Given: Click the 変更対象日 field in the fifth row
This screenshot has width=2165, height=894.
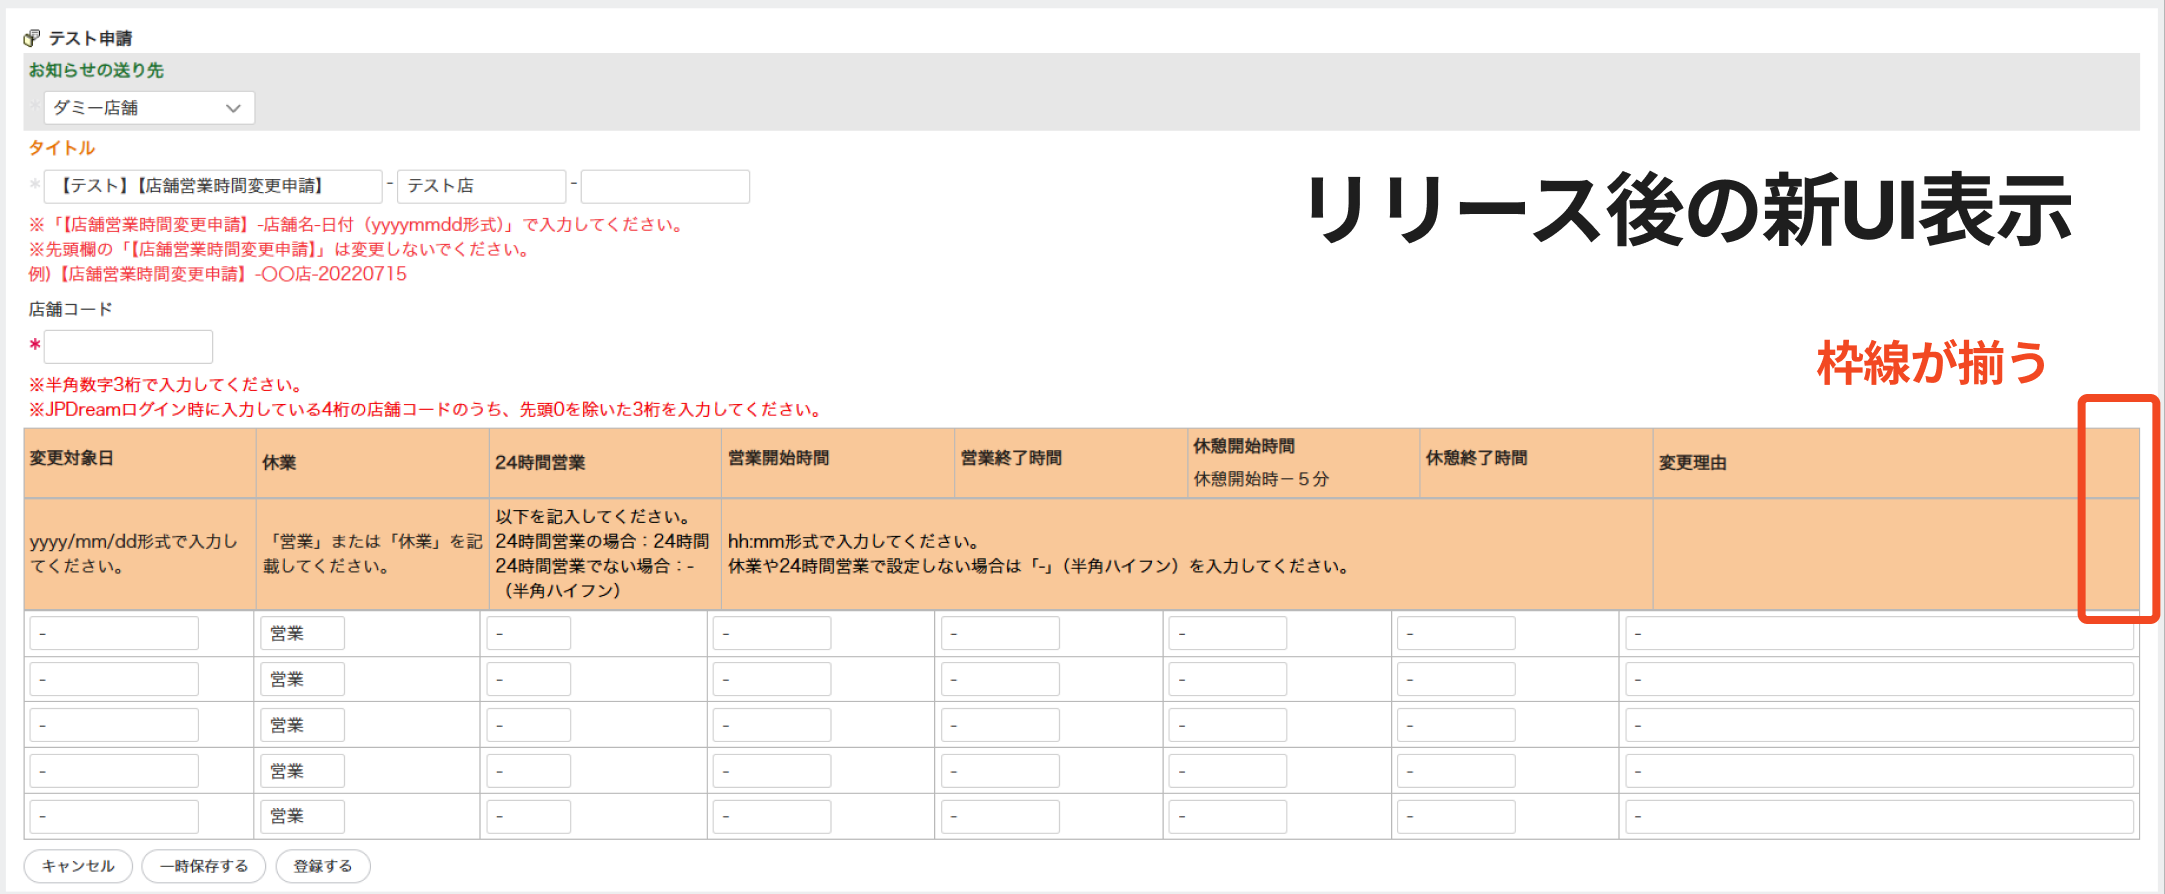Looking at the screenshot, I should click(114, 817).
